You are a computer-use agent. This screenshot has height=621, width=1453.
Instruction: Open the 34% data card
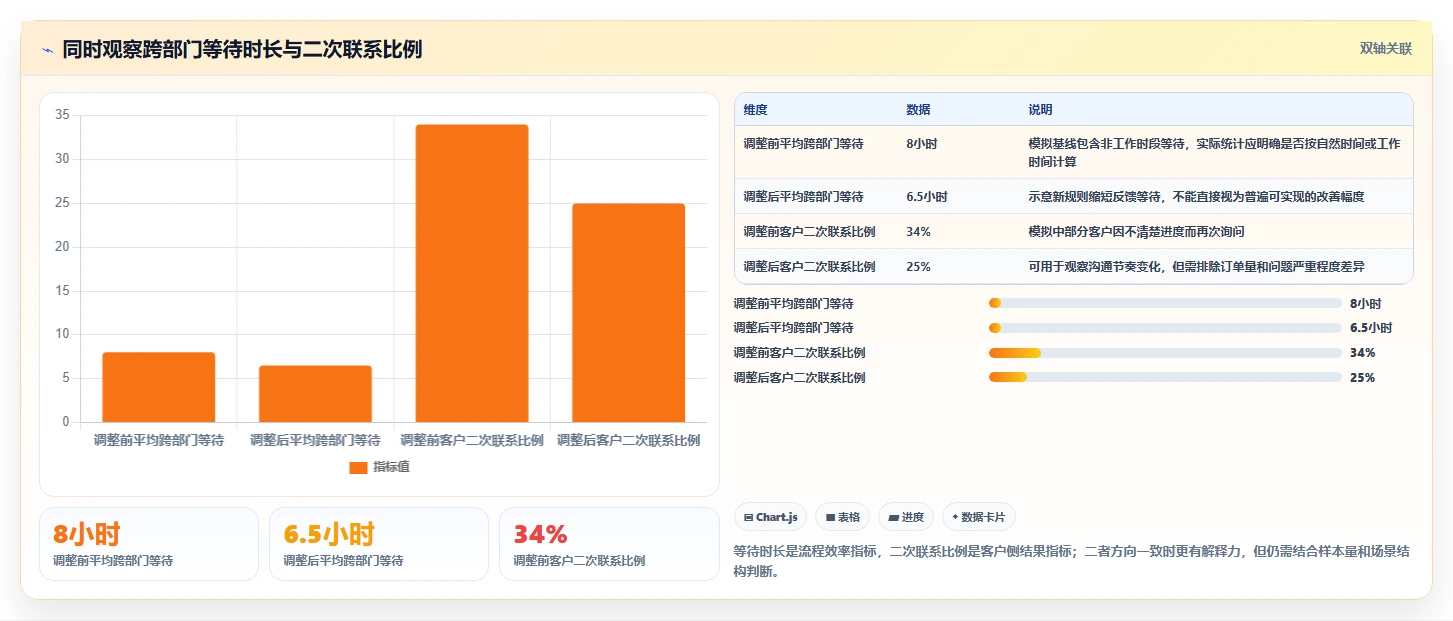[x=609, y=544]
